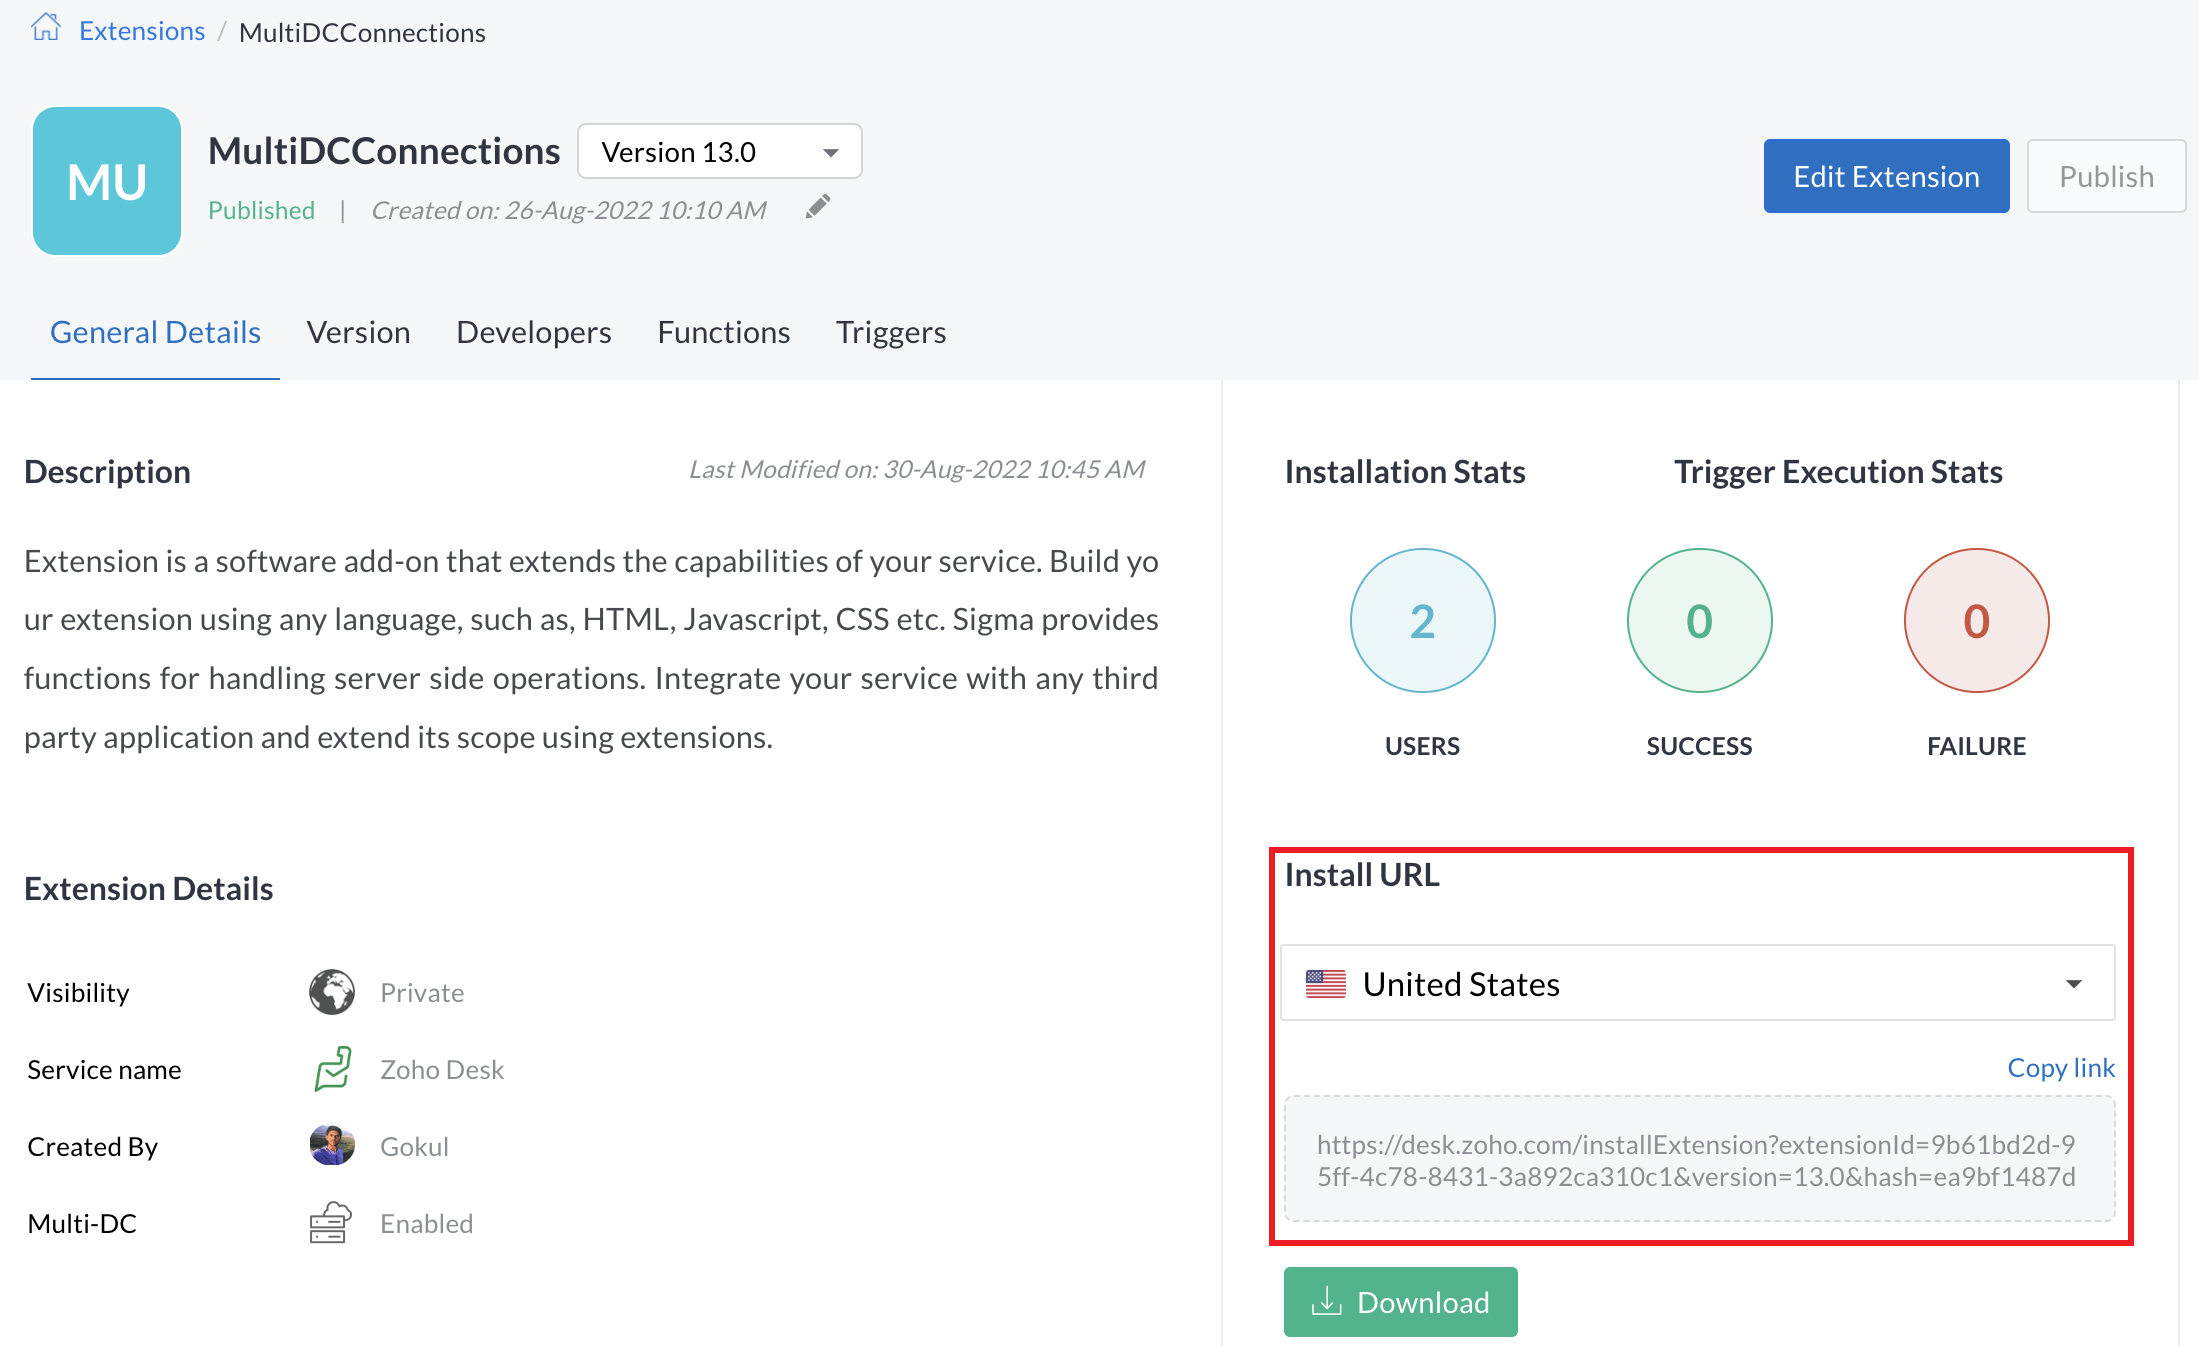The image size is (2199, 1346).
Task: Navigate back via the Extensions breadcrumb
Action: (x=141, y=30)
